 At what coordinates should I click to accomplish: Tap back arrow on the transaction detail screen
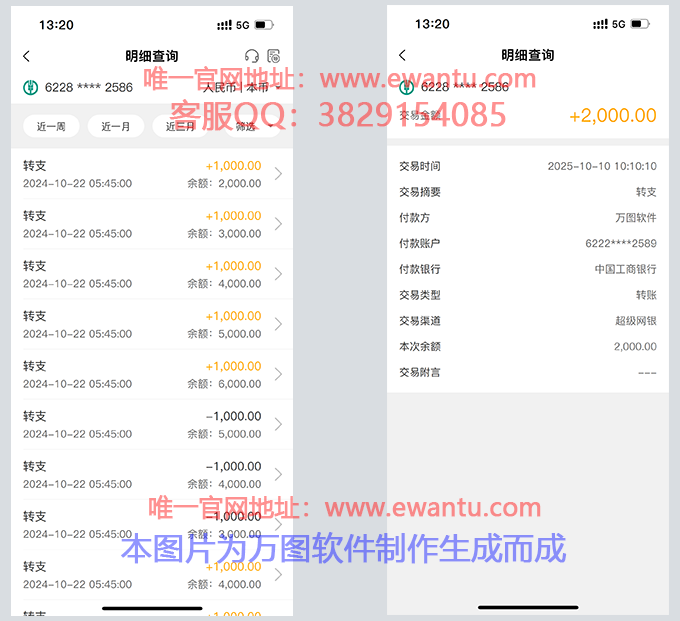[402, 55]
